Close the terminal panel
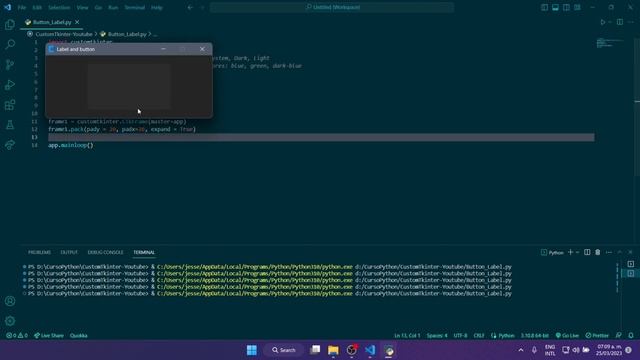The height and width of the screenshot is (360, 640). point(630,252)
